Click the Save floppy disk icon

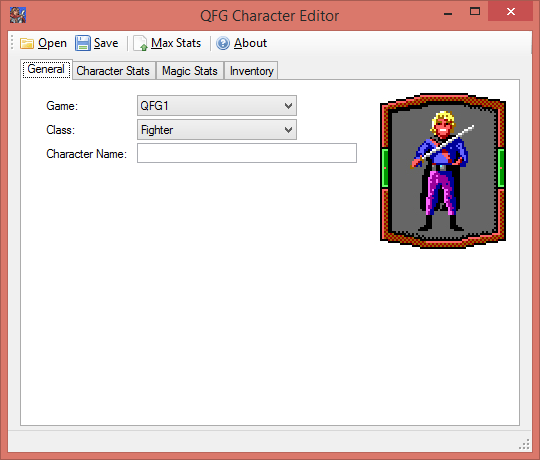(x=83, y=43)
